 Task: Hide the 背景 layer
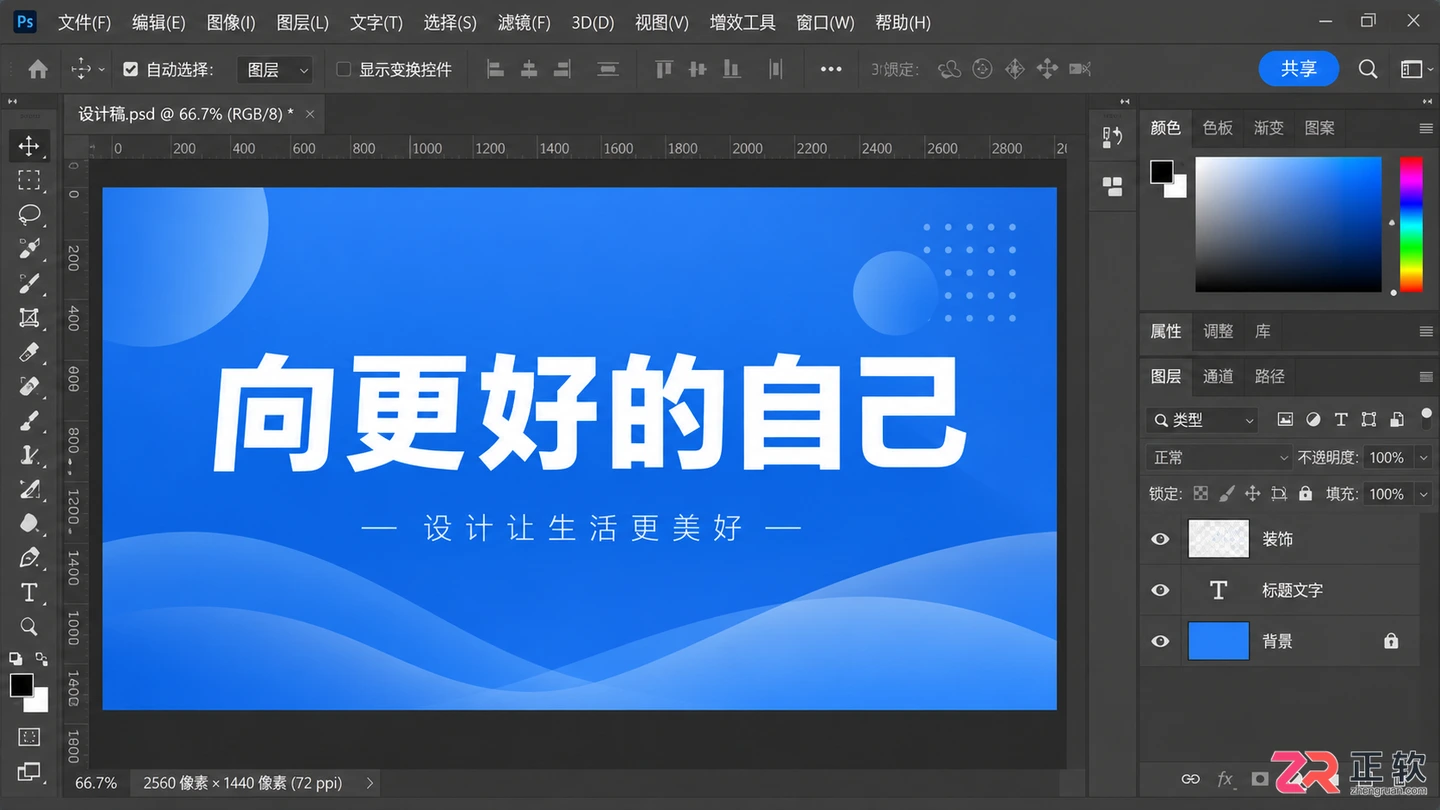coord(1160,641)
